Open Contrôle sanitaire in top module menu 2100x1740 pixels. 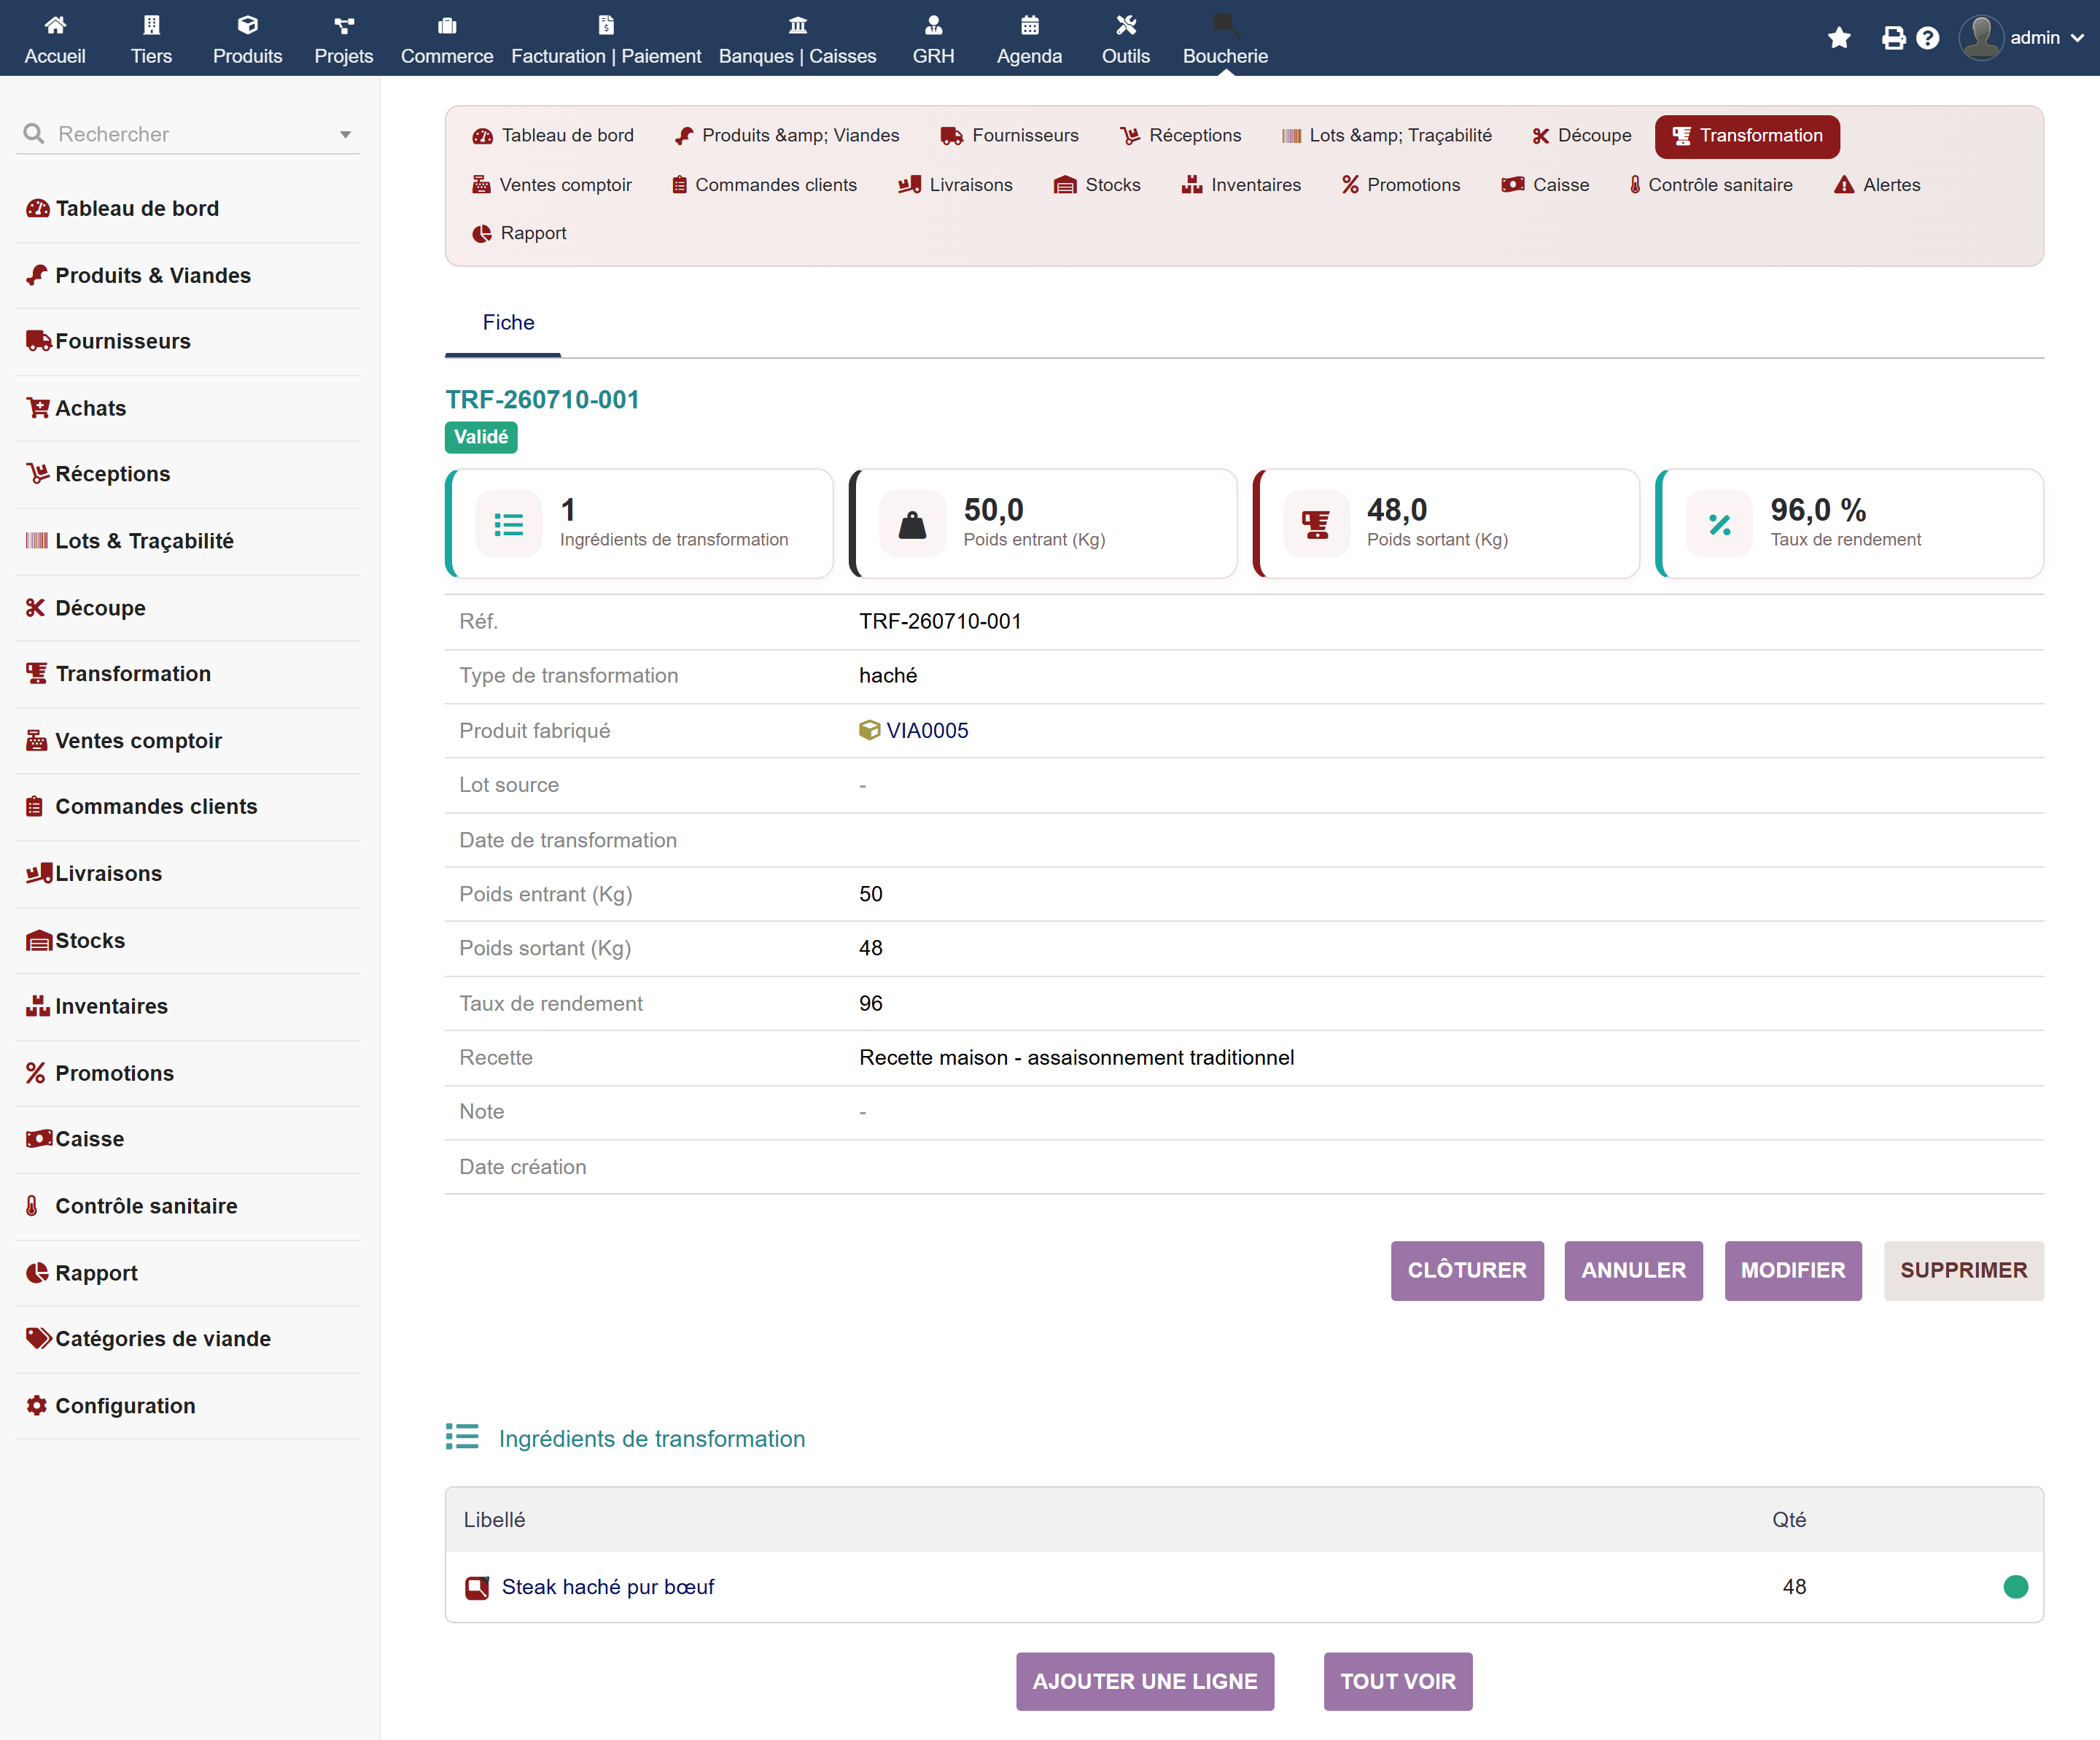coord(1711,185)
